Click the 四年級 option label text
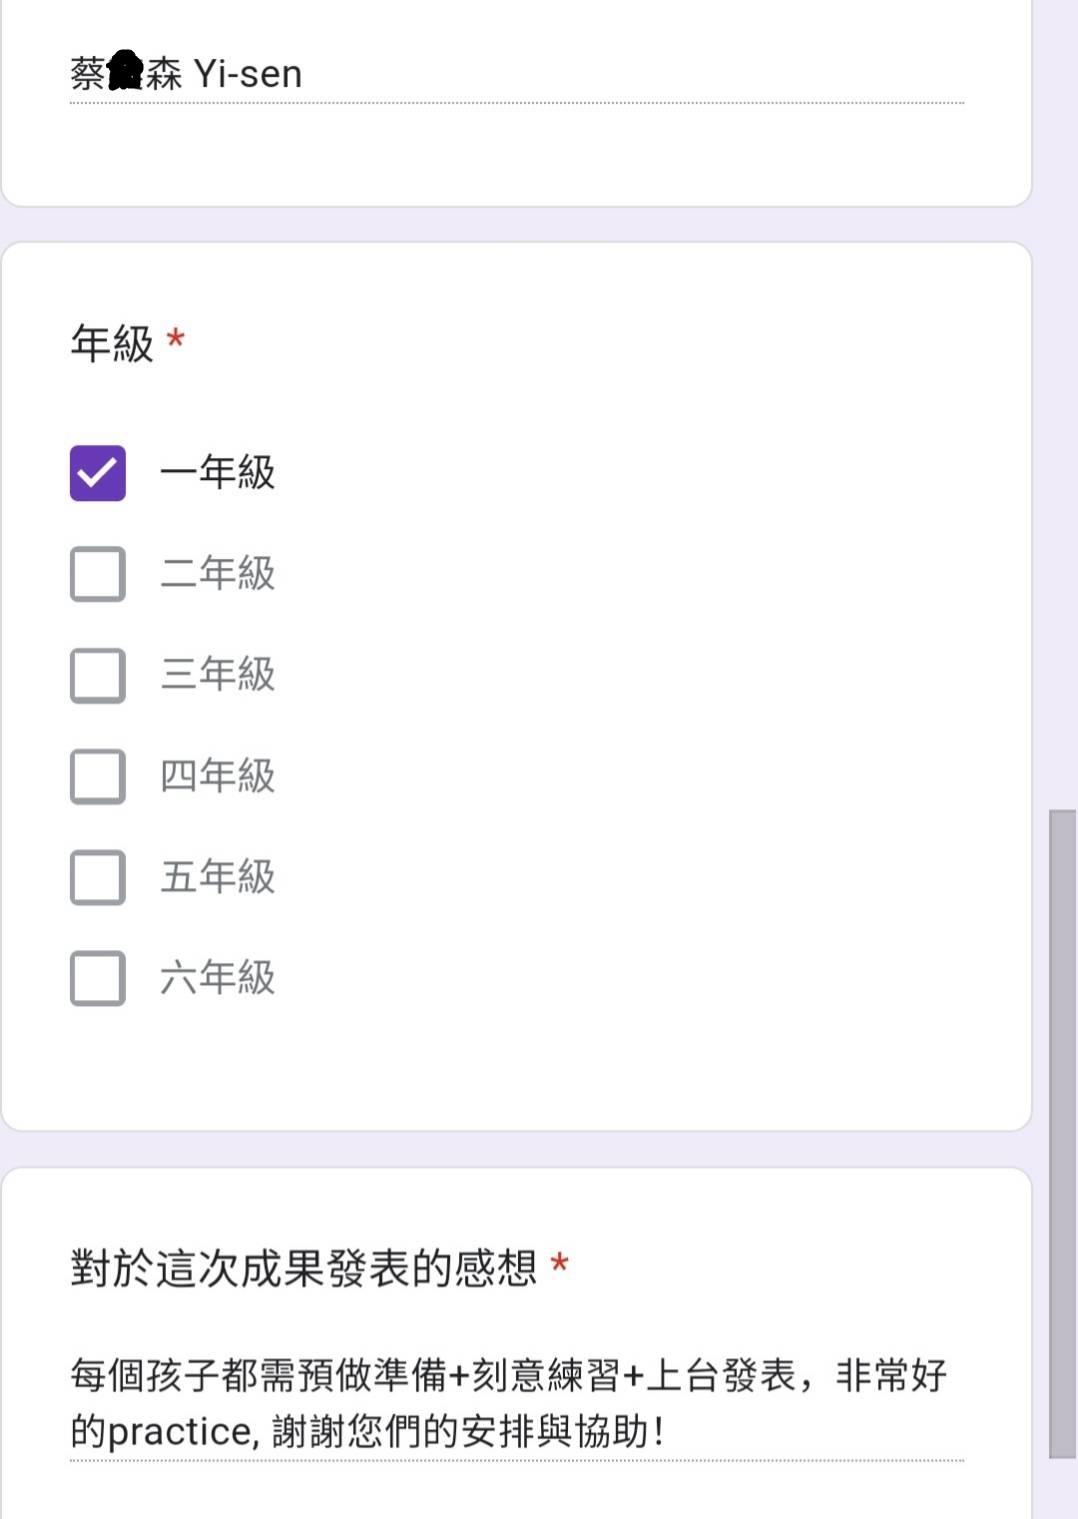 [217, 776]
